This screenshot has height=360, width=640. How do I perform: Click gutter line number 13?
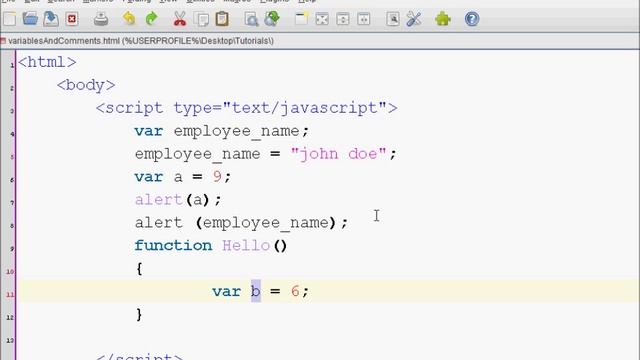coord(10,340)
